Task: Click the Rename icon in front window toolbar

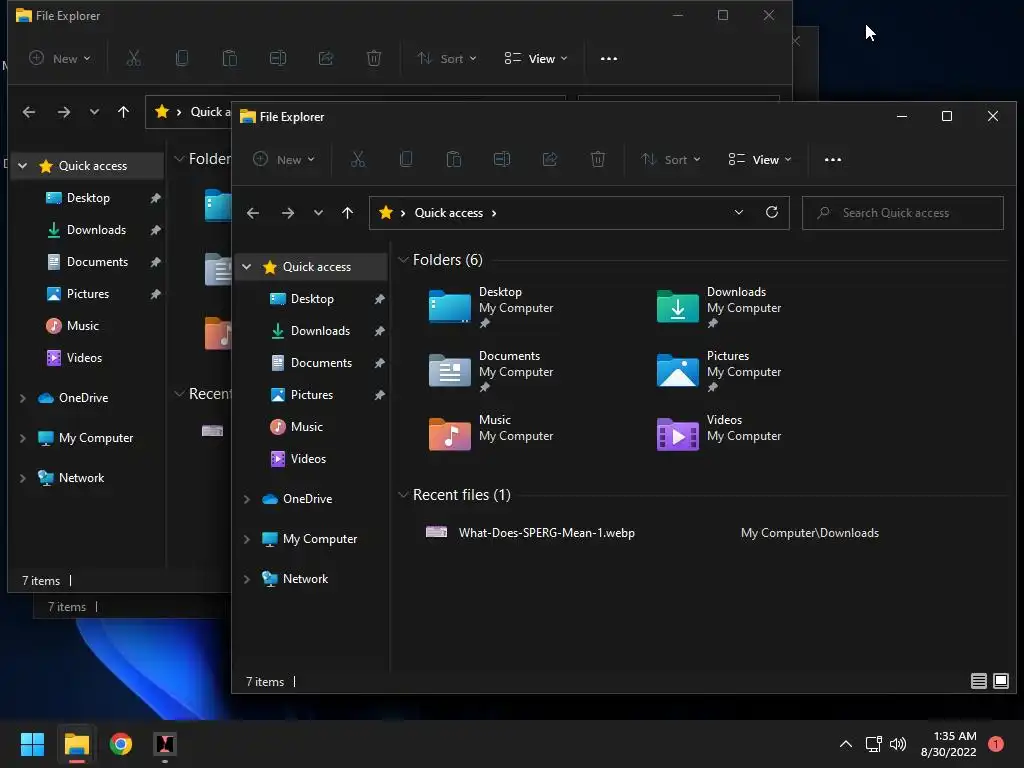Action: (x=502, y=159)
